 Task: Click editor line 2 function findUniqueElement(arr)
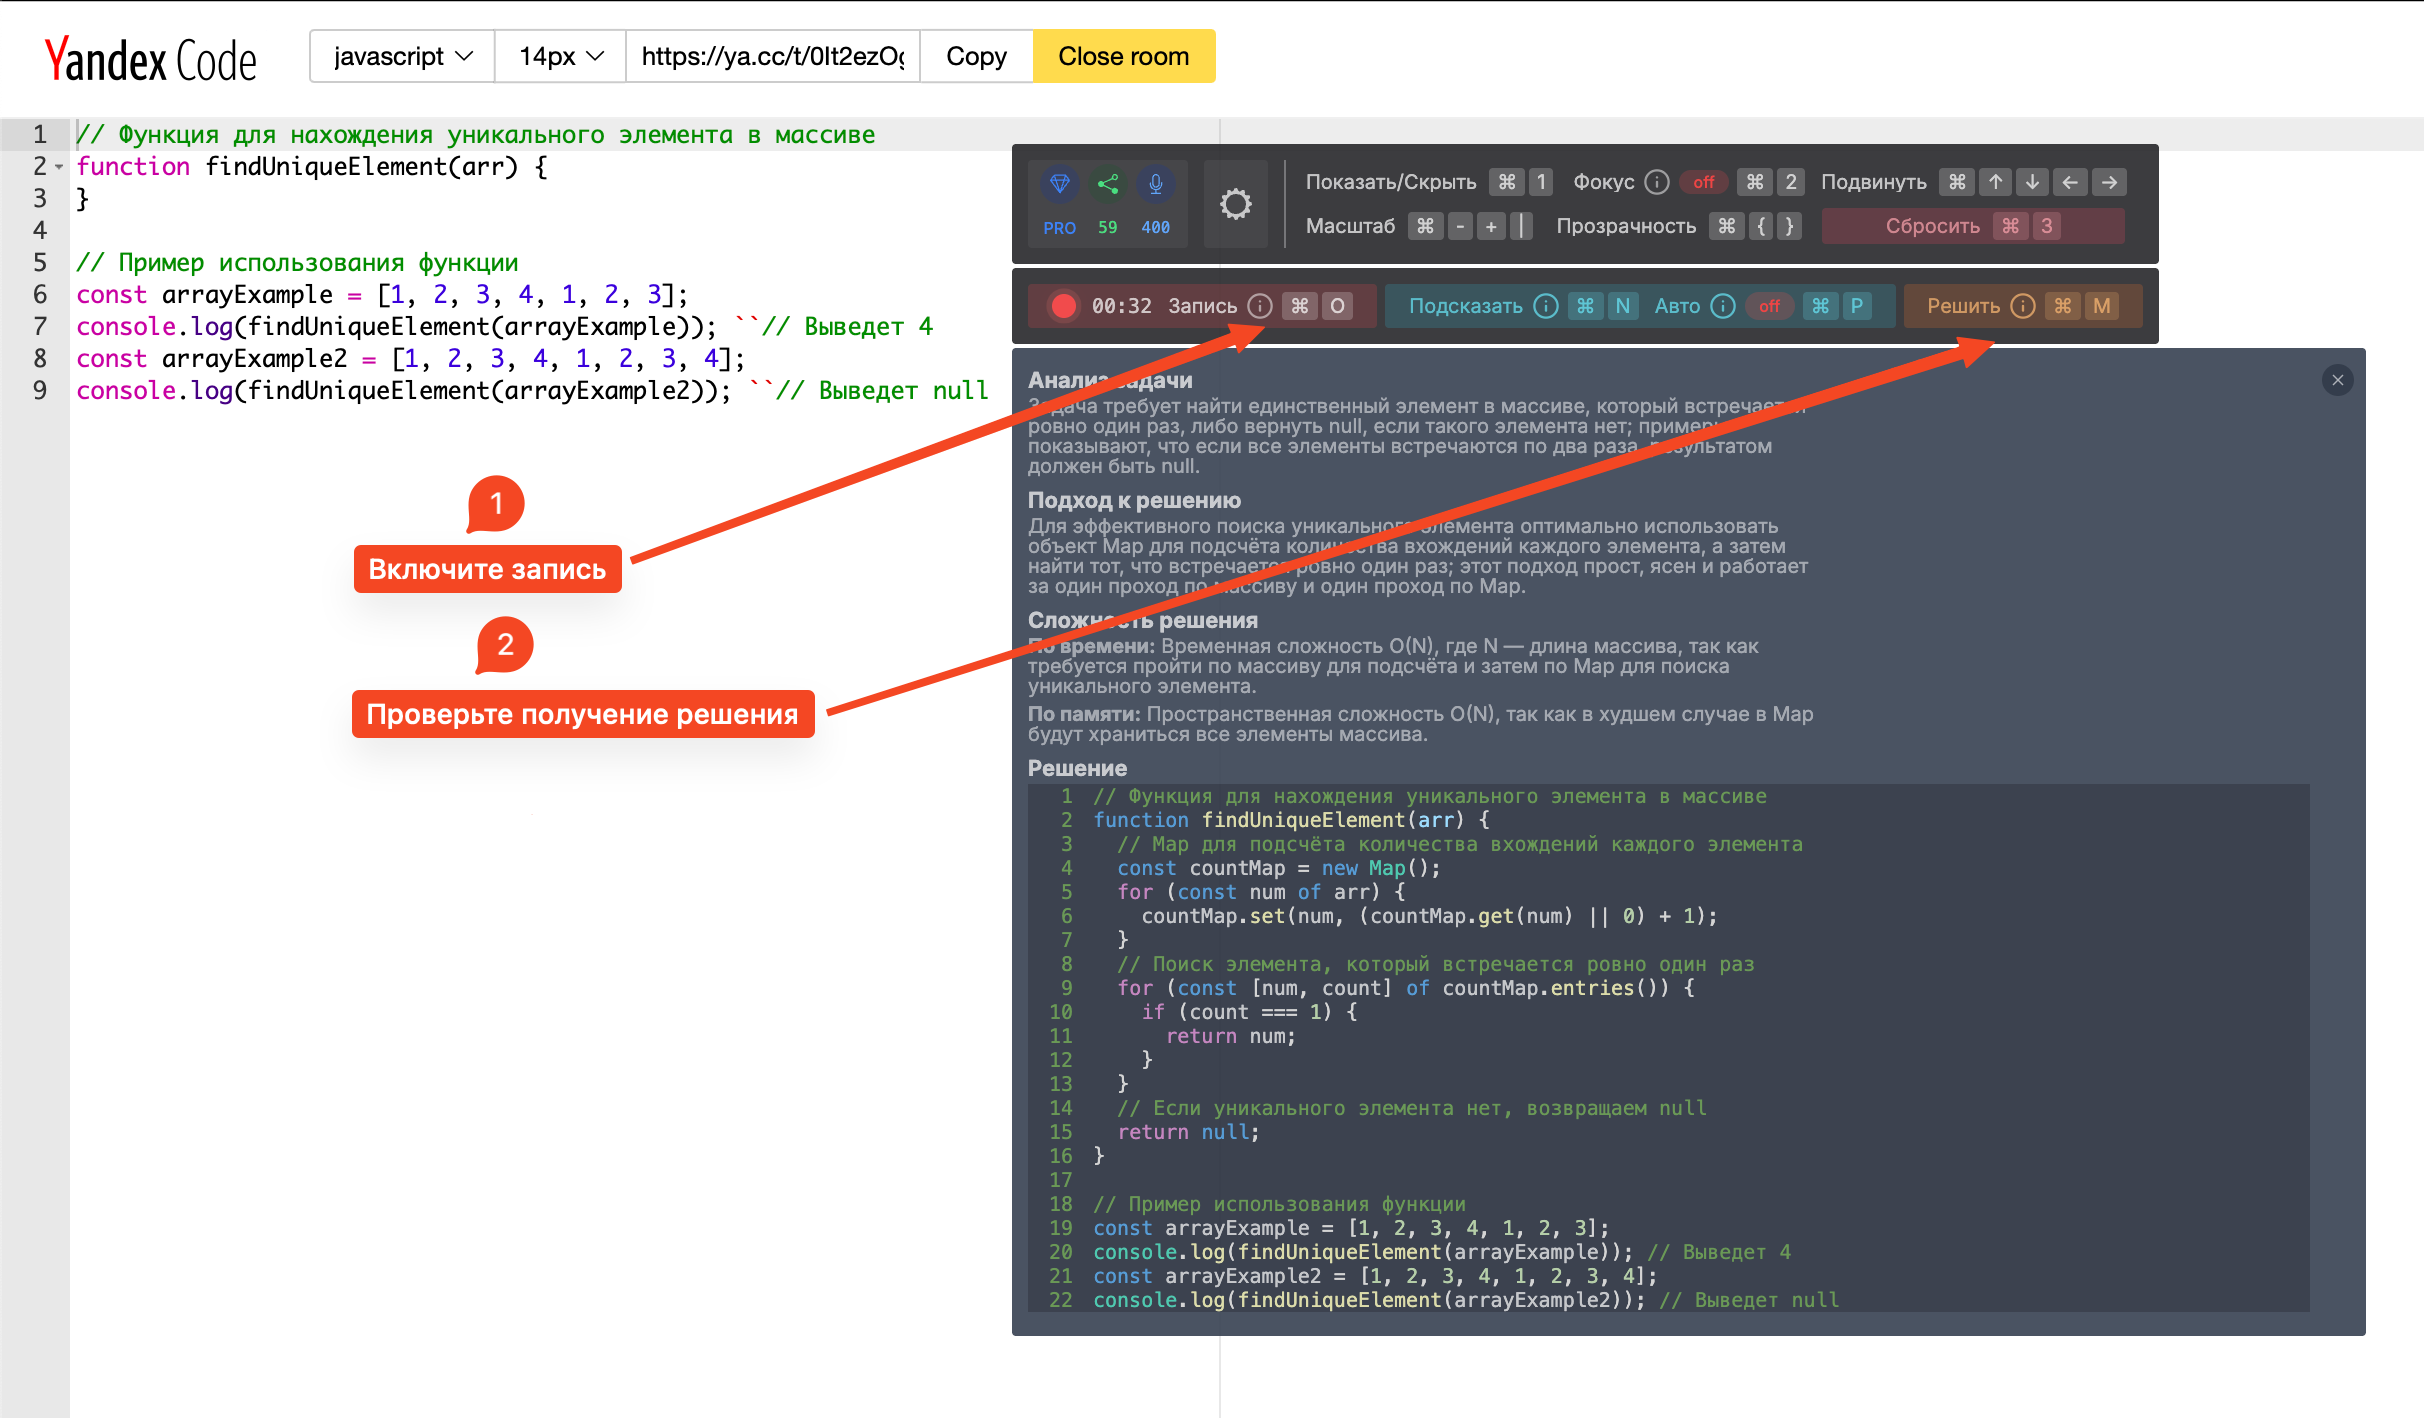pos(312,167)
